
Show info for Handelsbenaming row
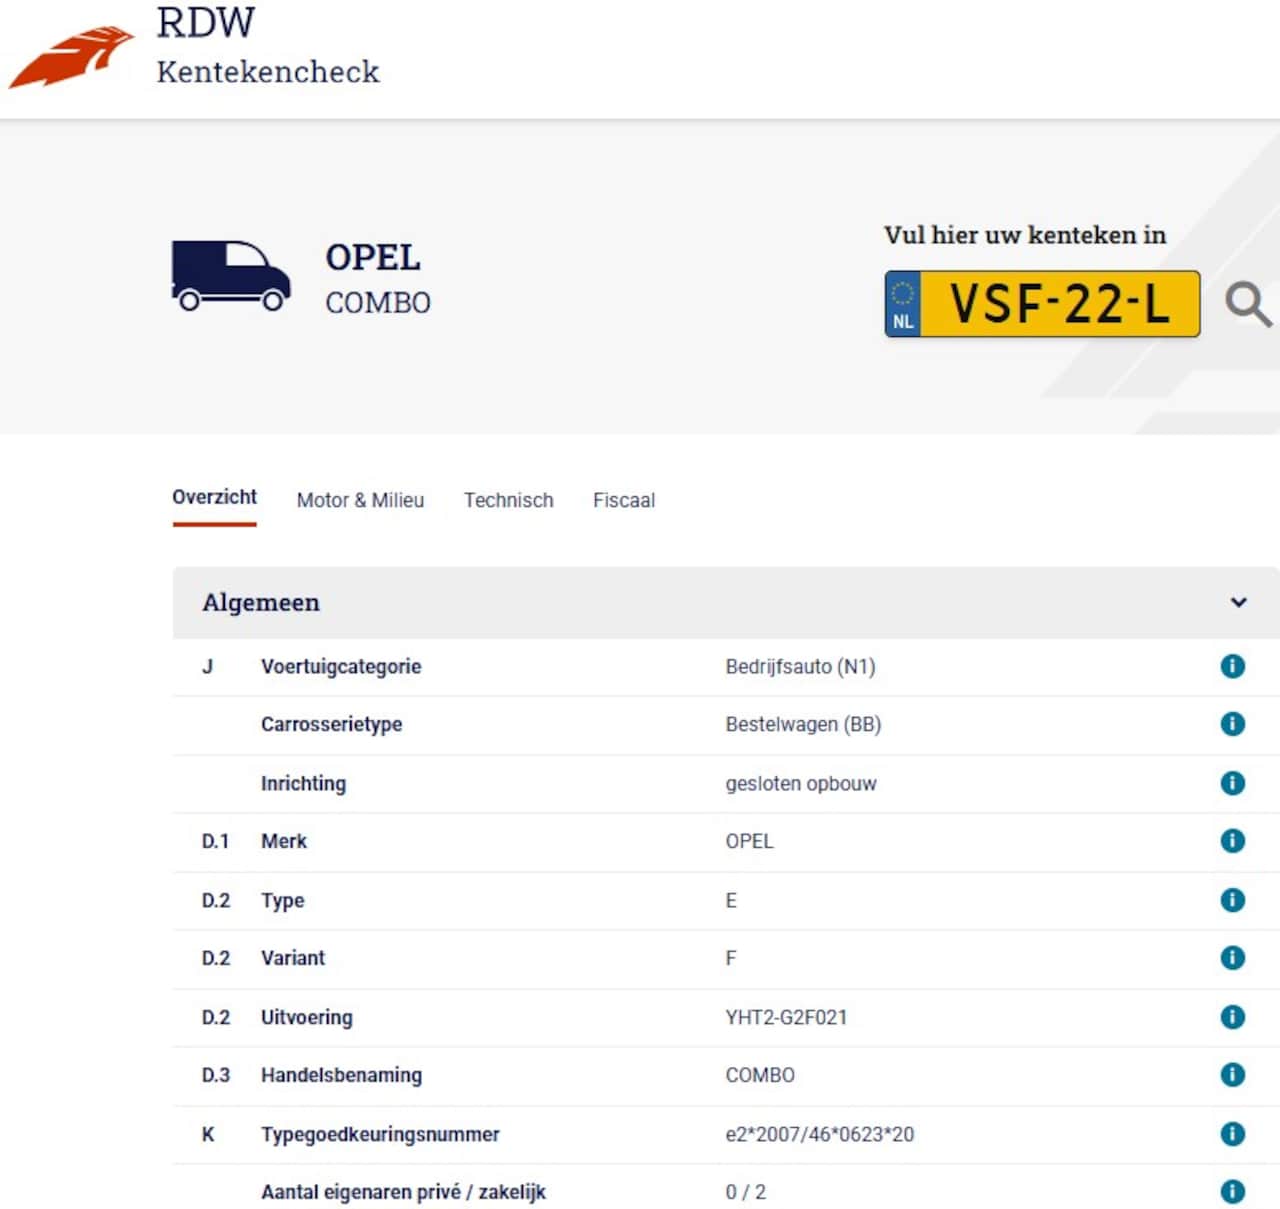pyautogui.click(x=1232, y=1075)
